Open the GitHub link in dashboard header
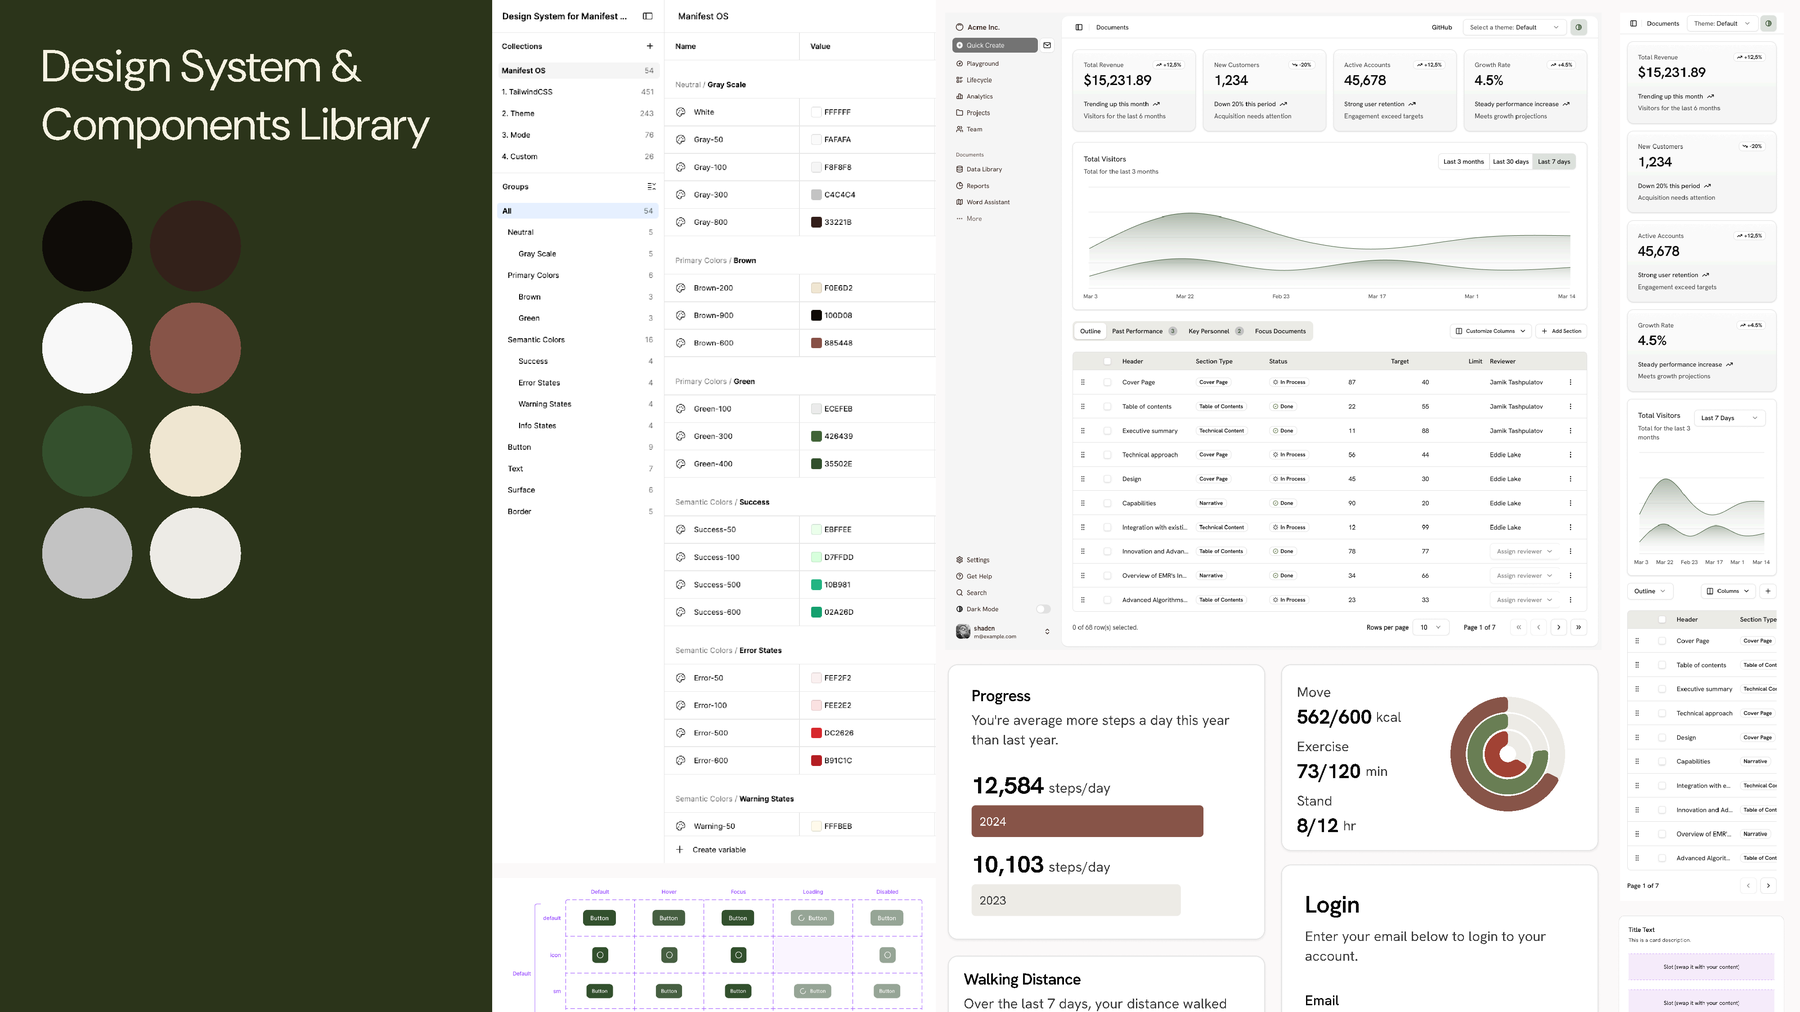The width and height of the screenshot is (1800, 1012). [1441, 27]
